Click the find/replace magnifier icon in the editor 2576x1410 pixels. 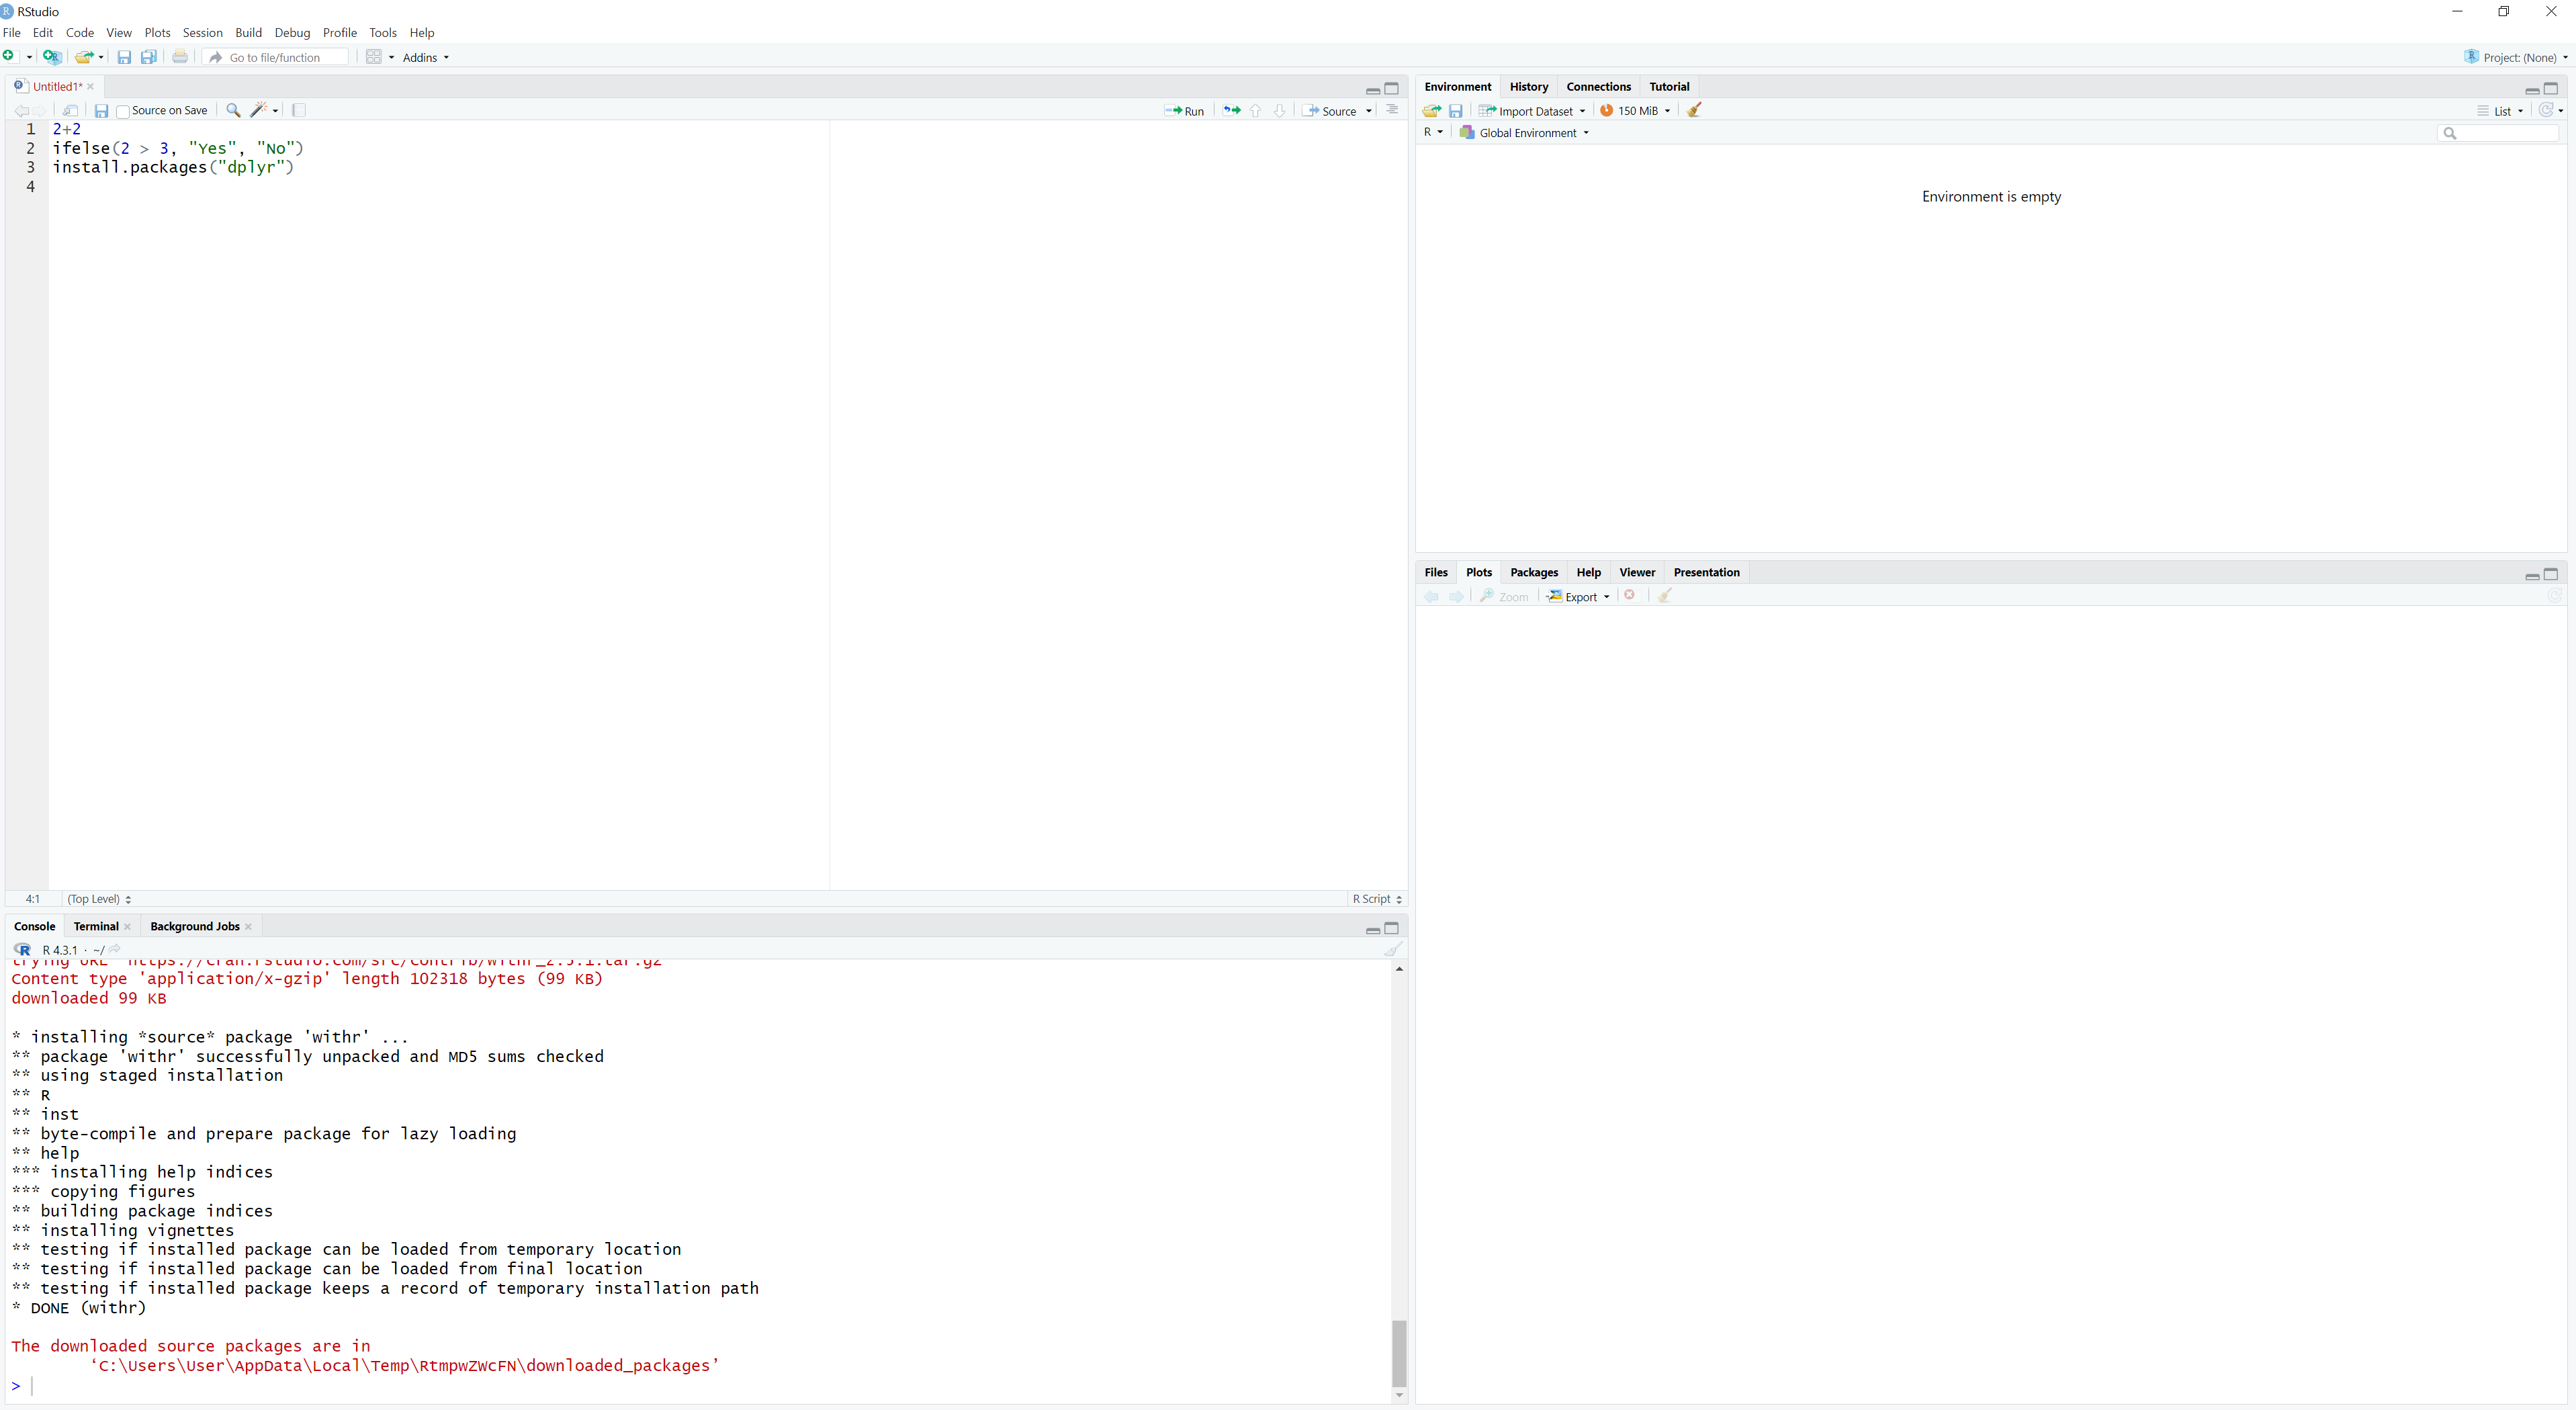click(x=233, y=110)
